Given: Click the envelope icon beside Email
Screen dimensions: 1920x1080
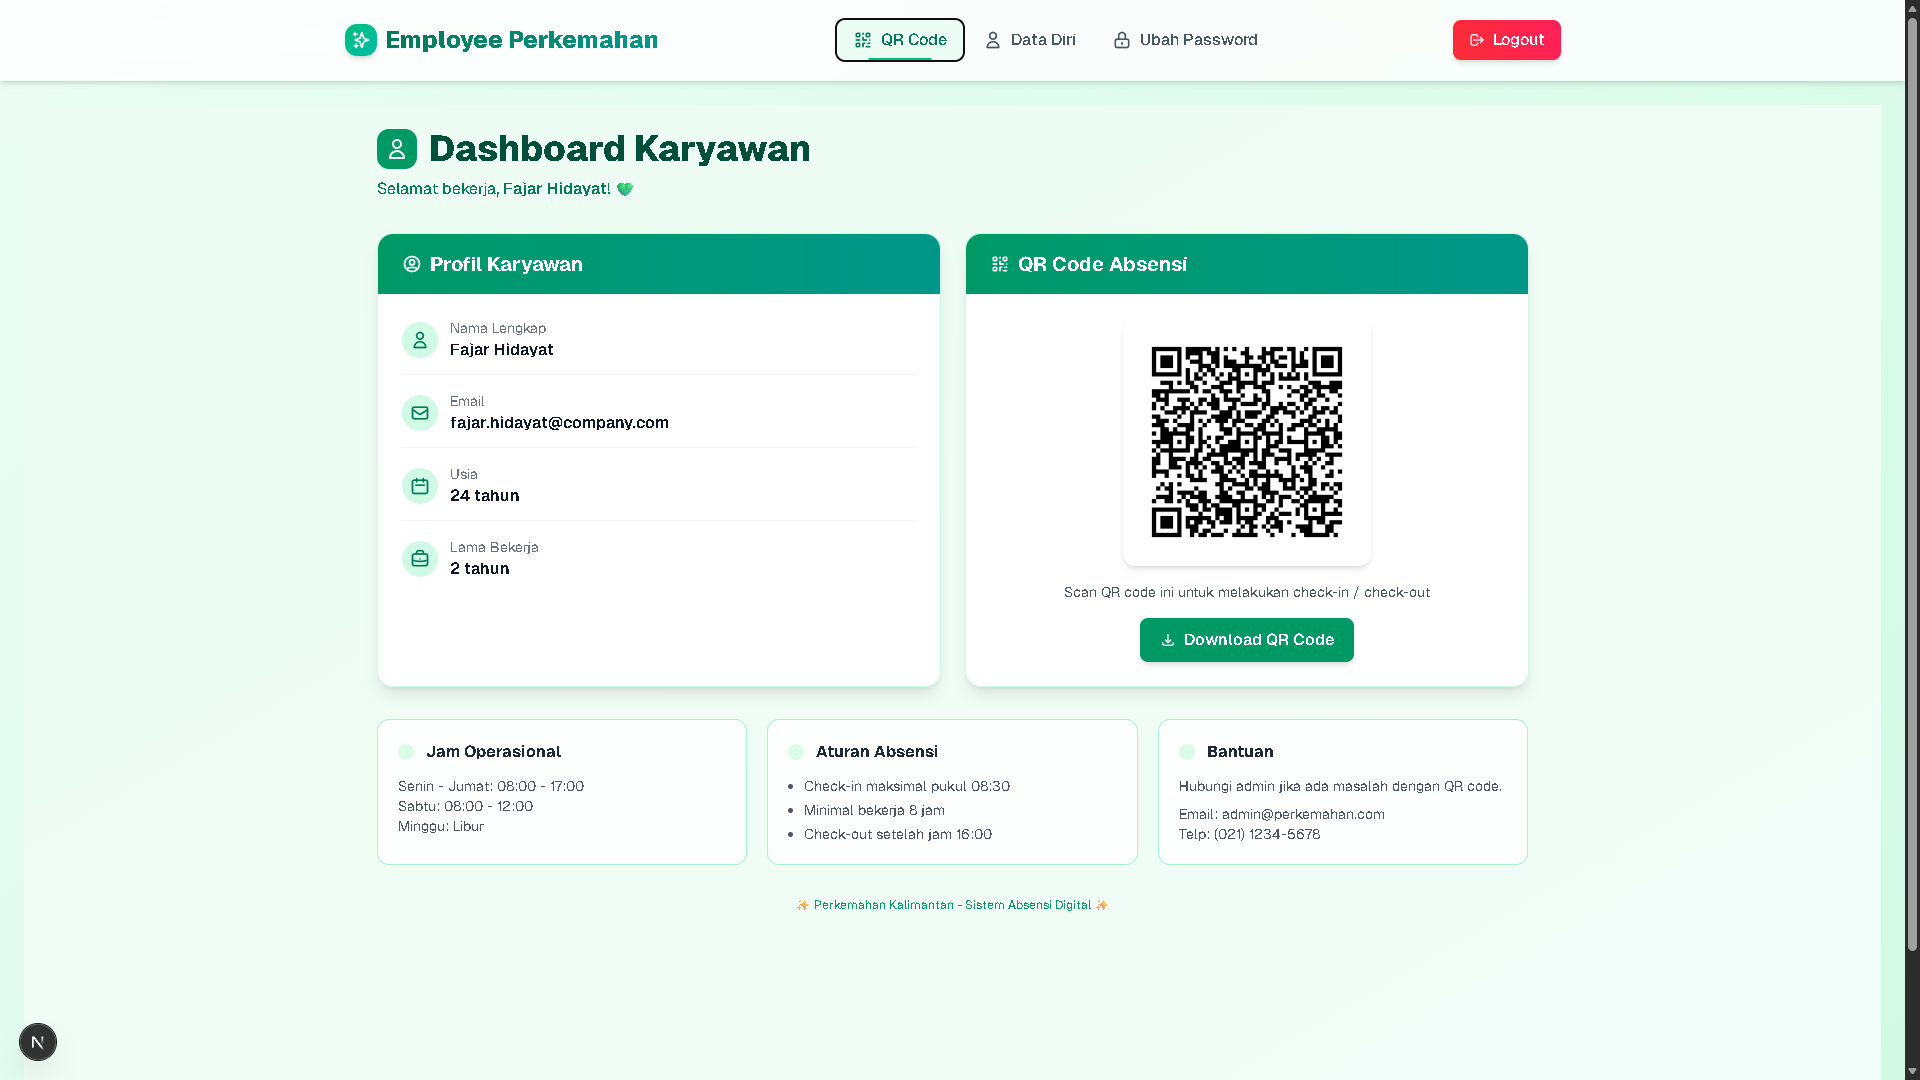Looking at the screenshot, I should 420,413.
